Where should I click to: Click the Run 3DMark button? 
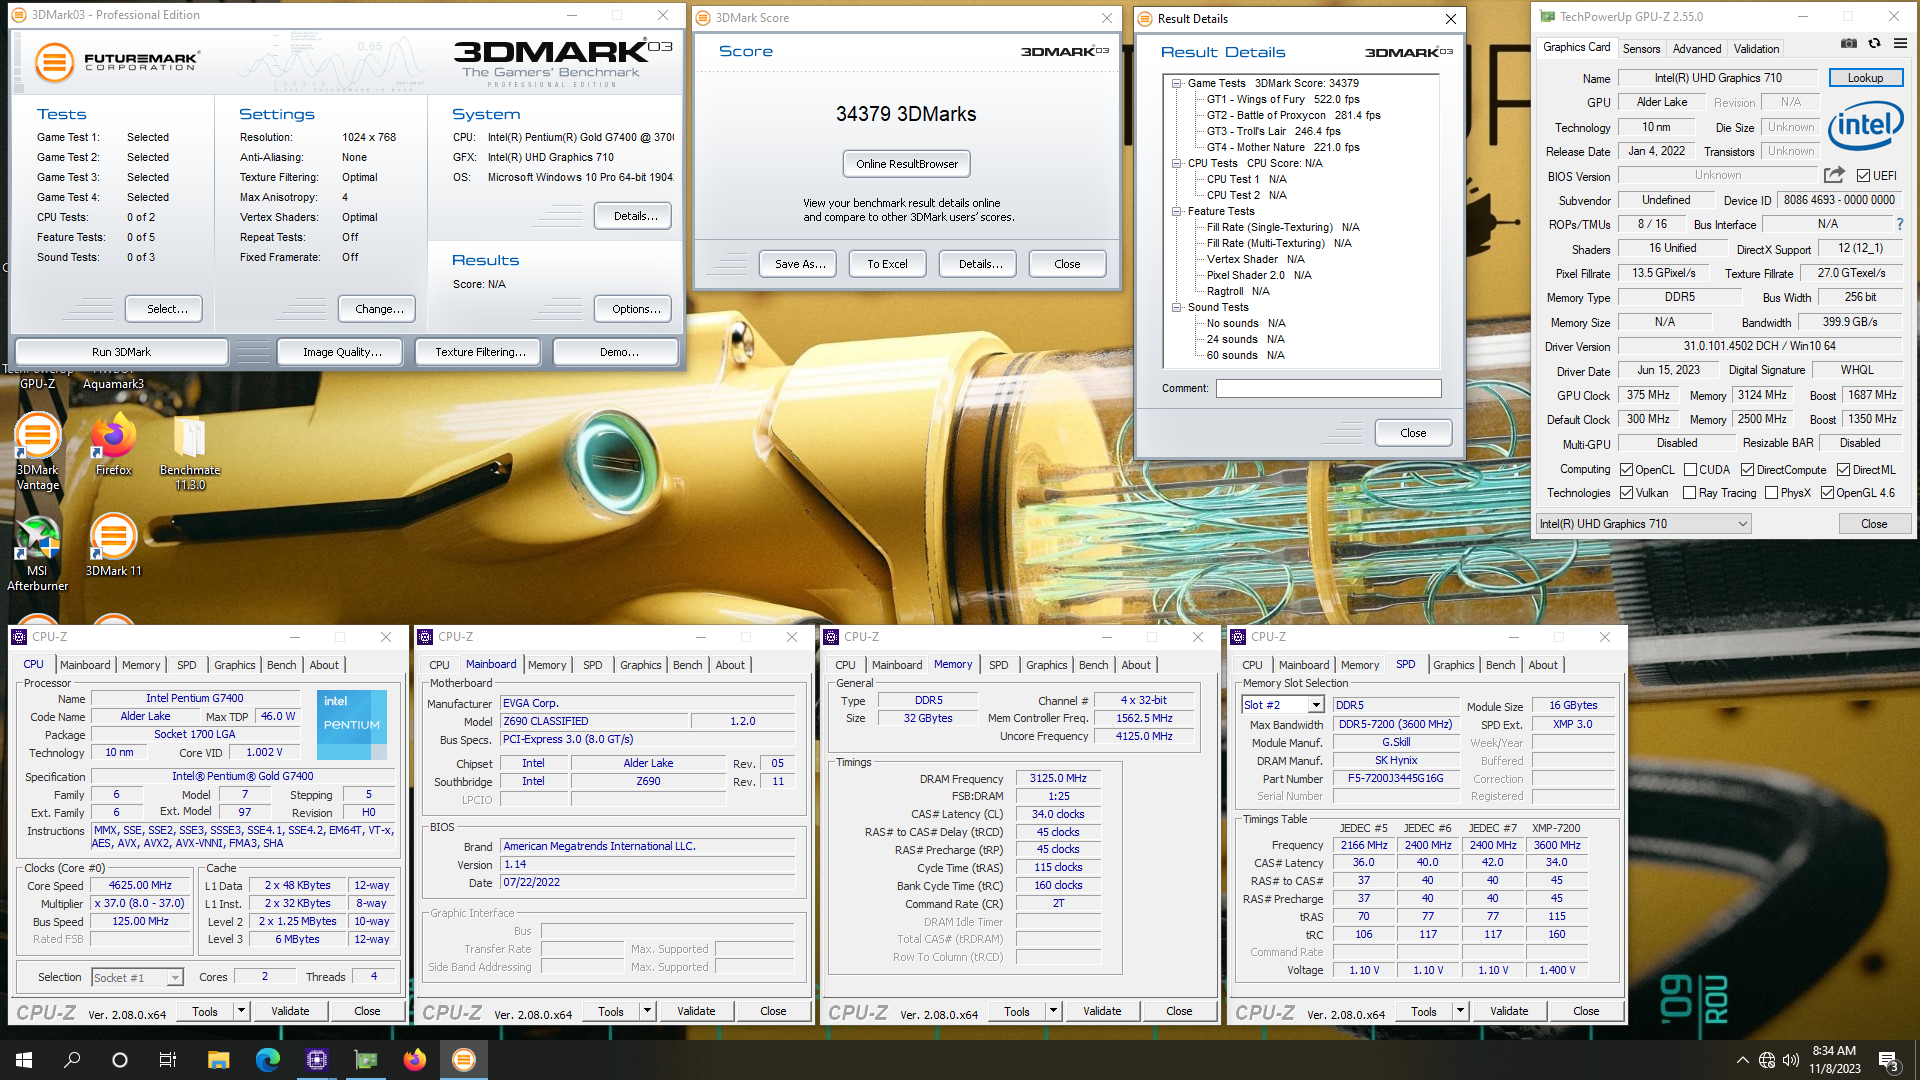121,352
